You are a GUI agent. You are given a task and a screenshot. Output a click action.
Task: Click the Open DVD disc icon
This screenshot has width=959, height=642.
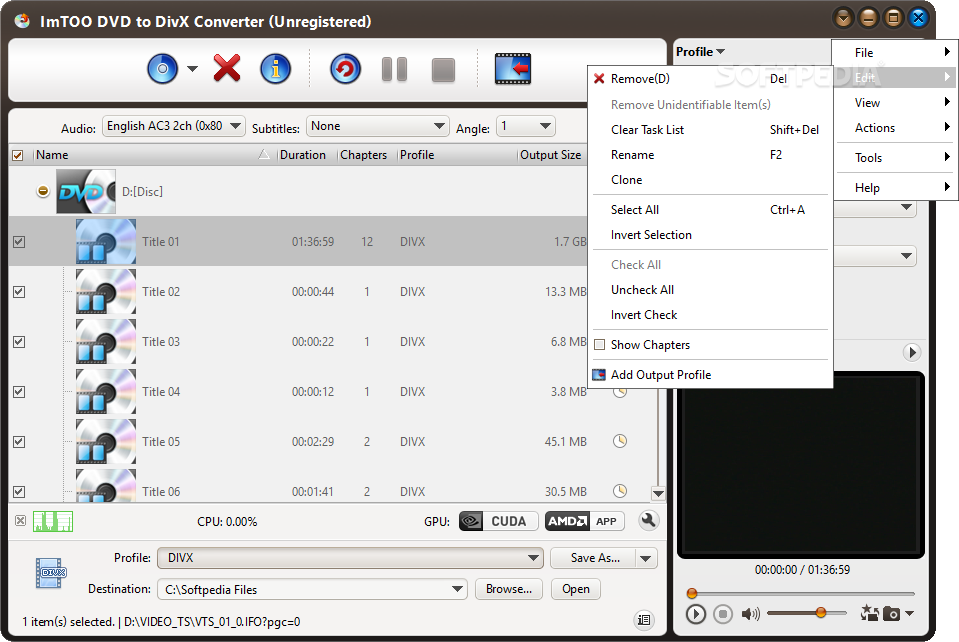162,68
